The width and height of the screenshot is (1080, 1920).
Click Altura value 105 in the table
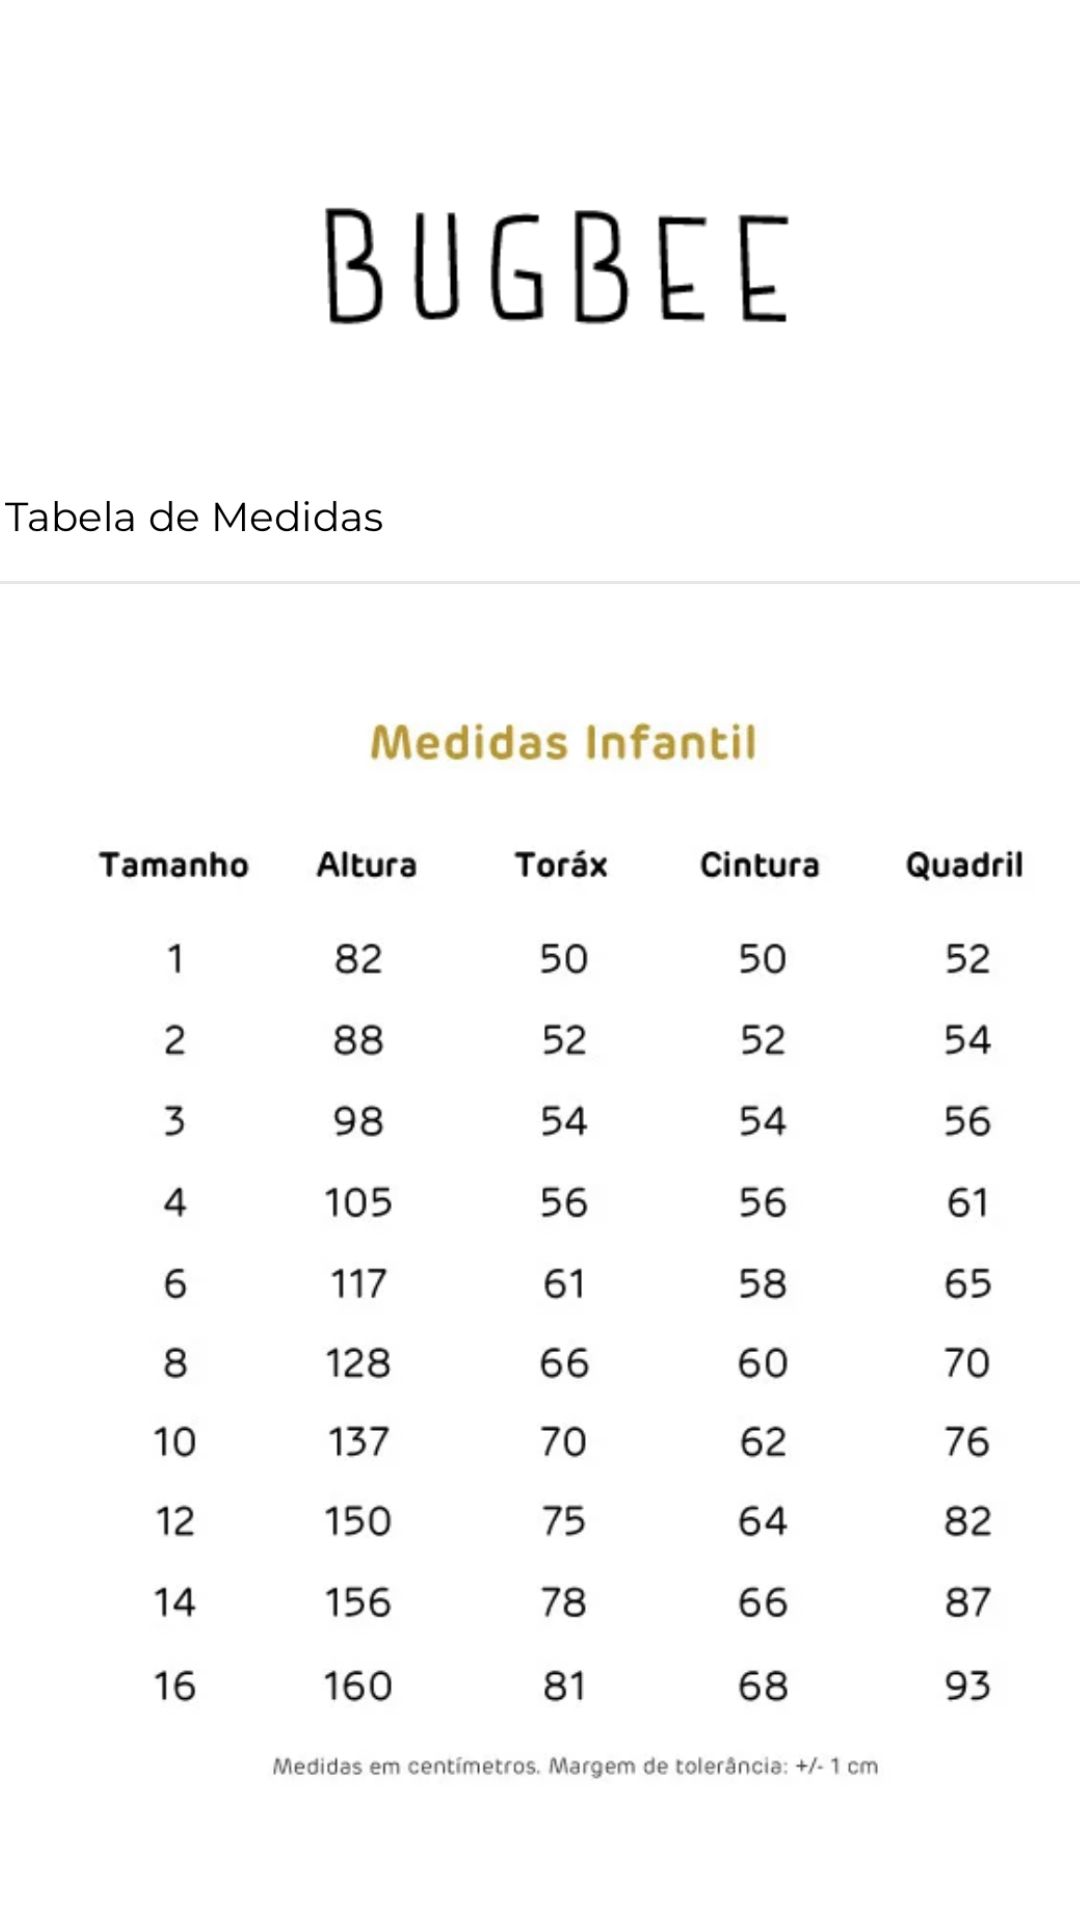358,1202
